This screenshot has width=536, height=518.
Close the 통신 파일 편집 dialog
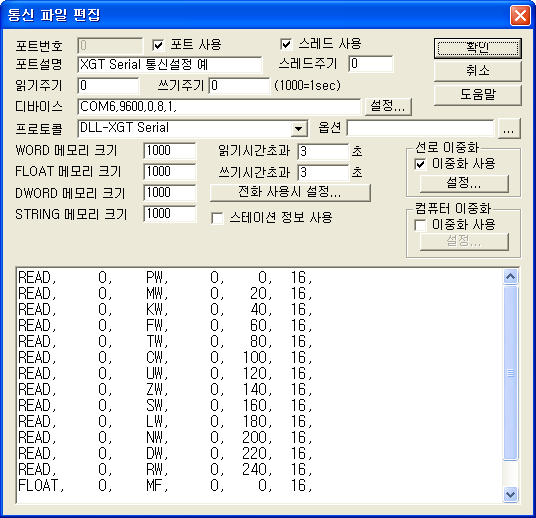(x=520, y=15)
